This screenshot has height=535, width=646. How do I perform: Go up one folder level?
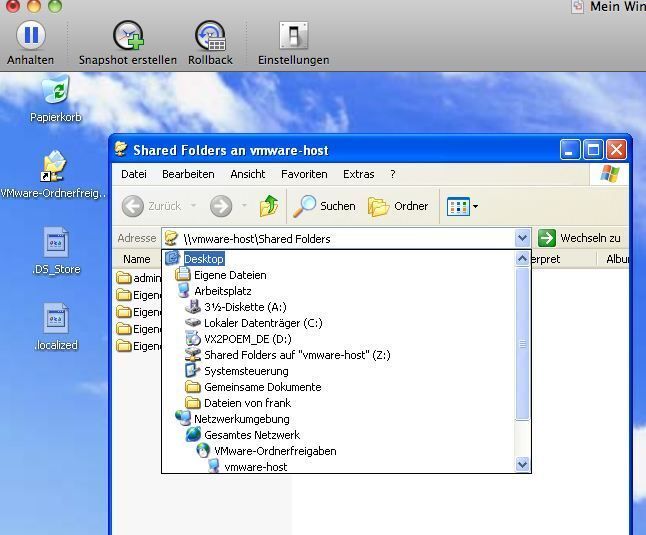(269, 206)
